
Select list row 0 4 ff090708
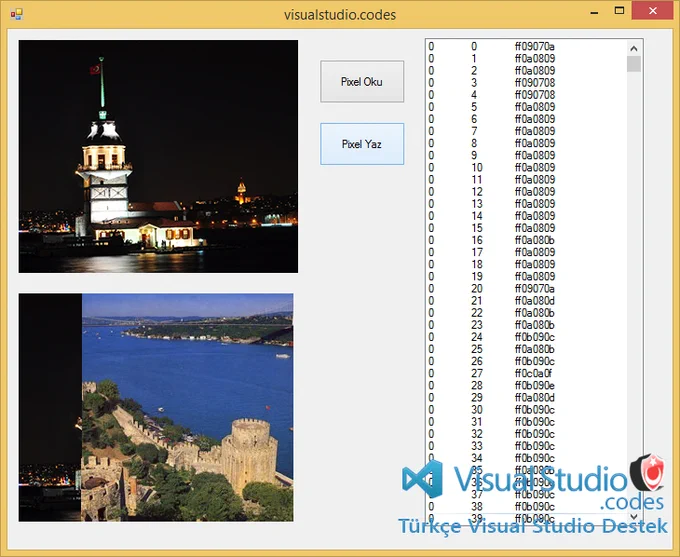526,95
